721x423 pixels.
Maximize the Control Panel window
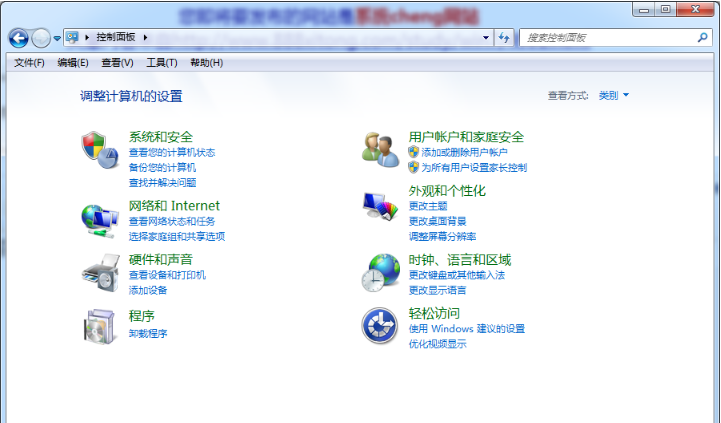click(x=665, y=10)
